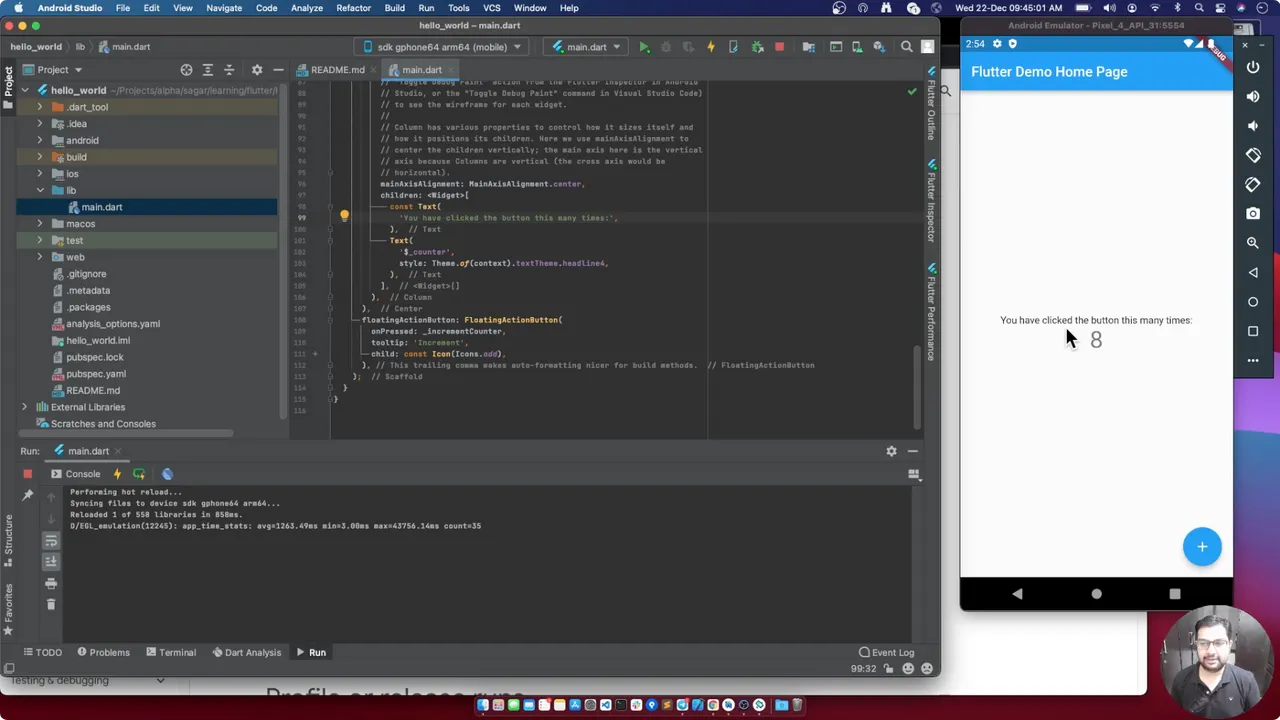Image resolution: width=1280 pixels, height=720 pixels.
Task: Open the VCS menu
Action: click(x=492, y=8)
